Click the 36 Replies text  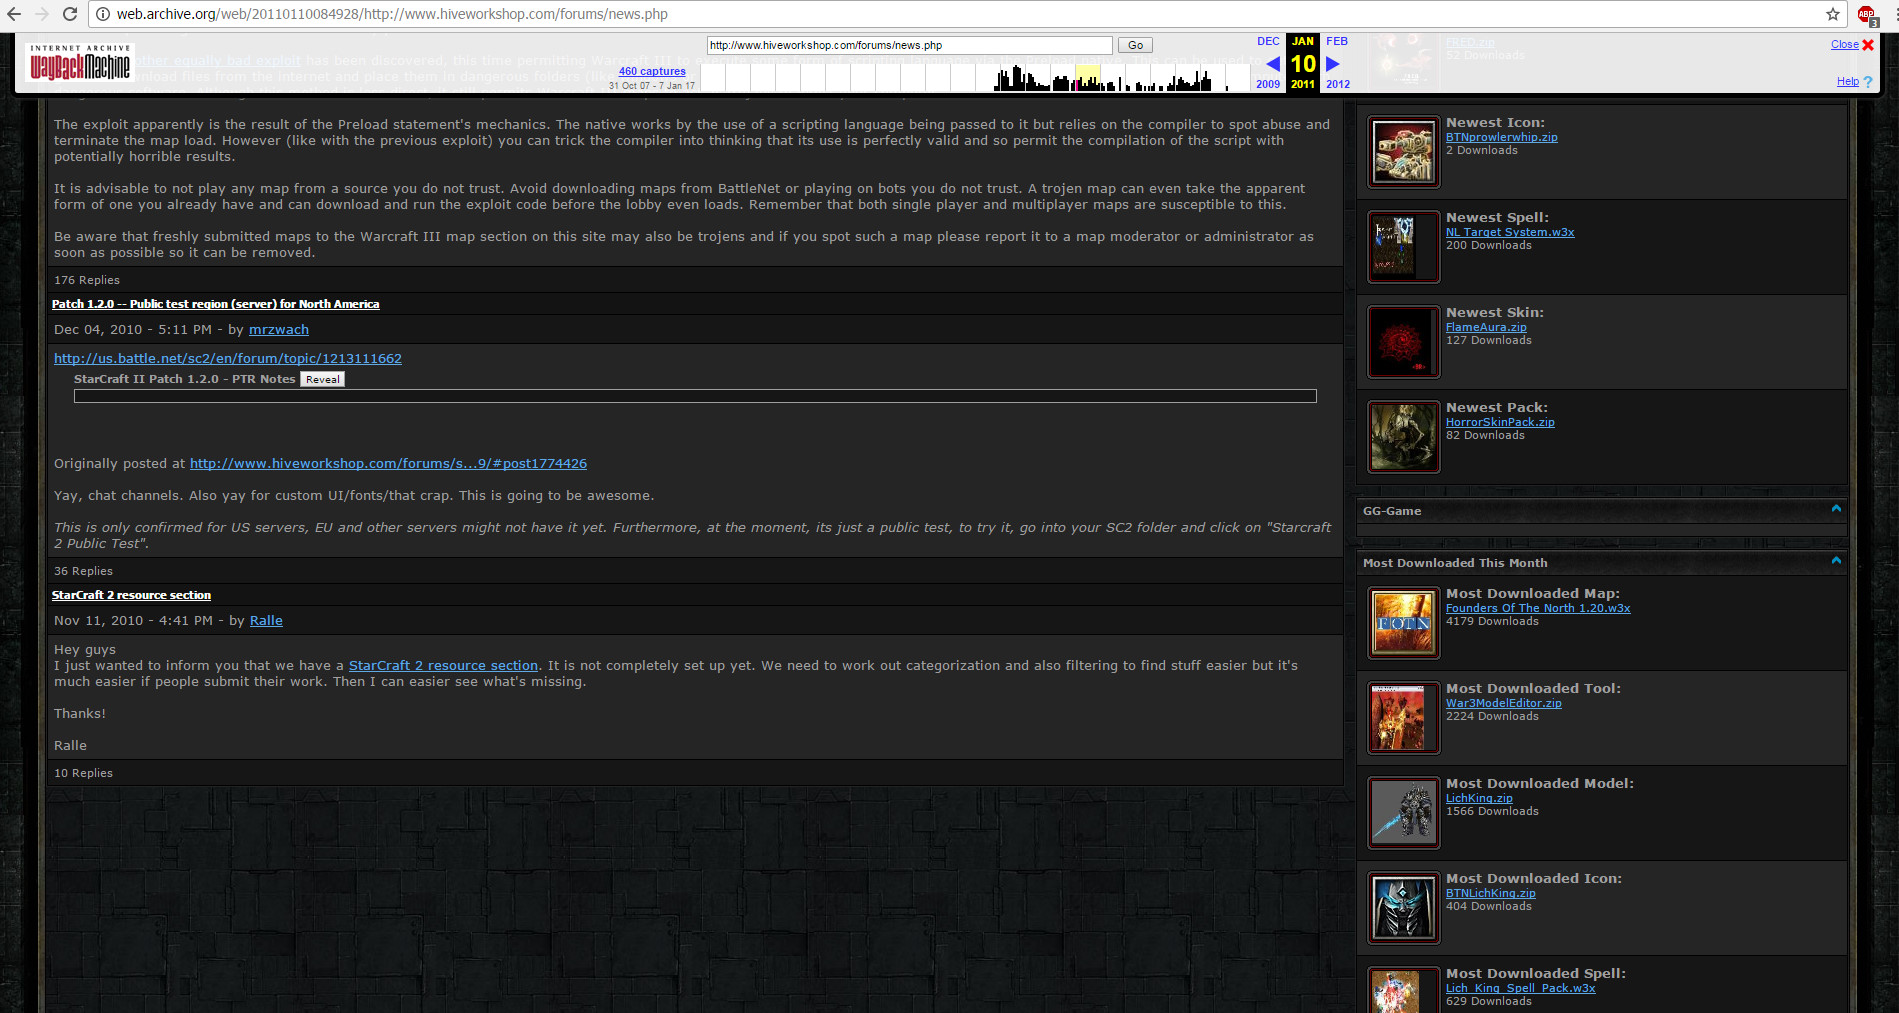click(x=83, y=572)
